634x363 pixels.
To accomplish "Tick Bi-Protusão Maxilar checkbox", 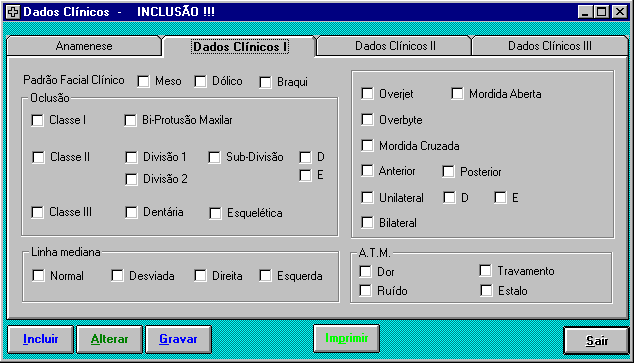I will click(x=130, y=120).
